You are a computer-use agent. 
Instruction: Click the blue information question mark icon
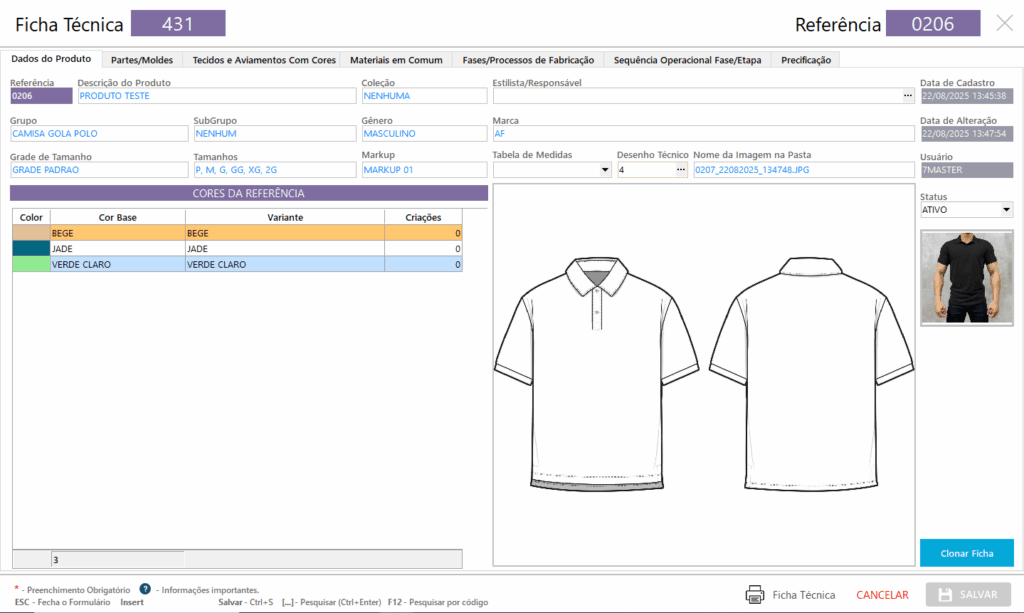(145, 589)
